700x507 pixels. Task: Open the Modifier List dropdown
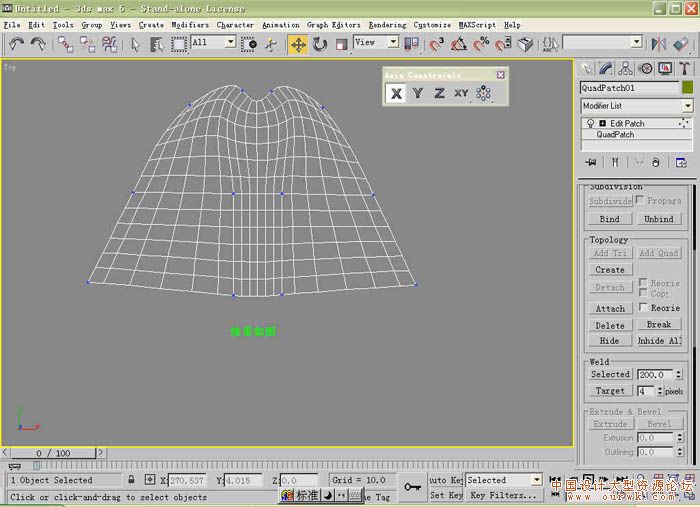point(688,106)
